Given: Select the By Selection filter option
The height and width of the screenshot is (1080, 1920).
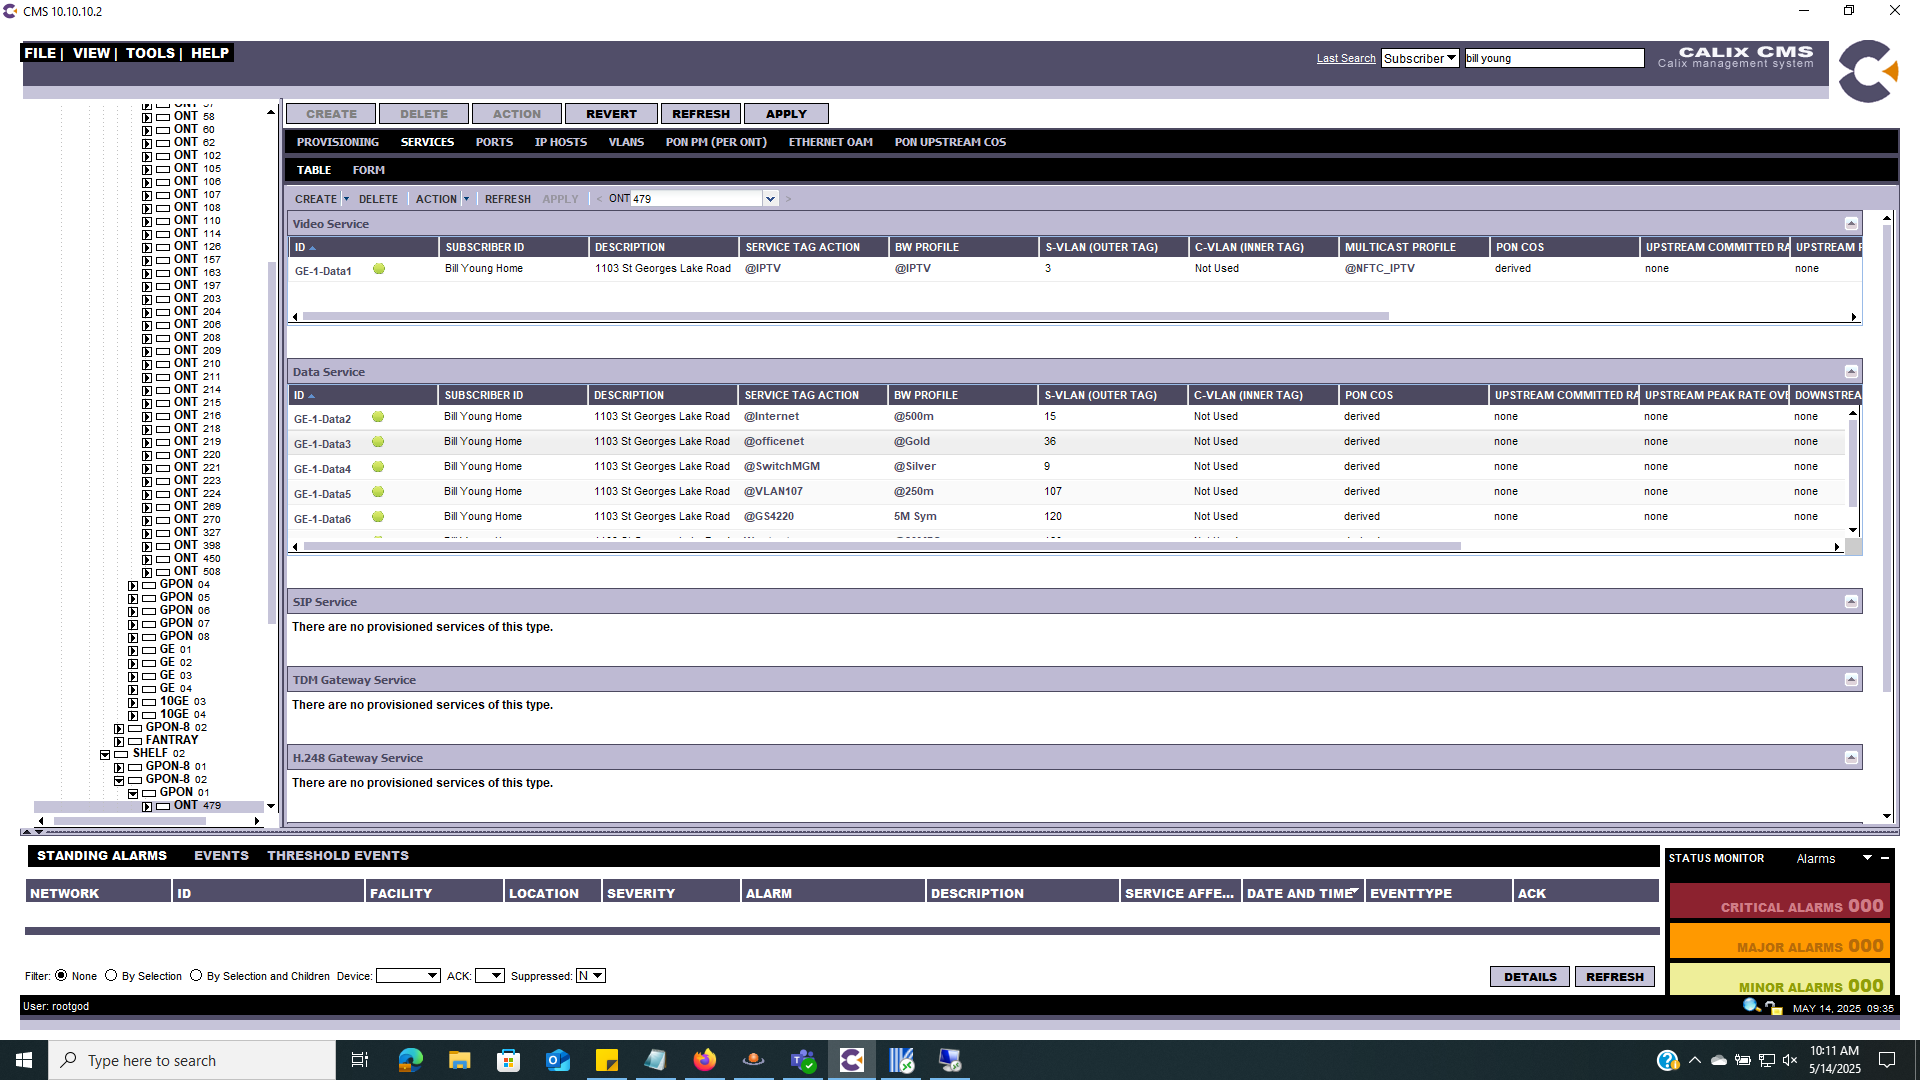Looking at the screenshot, I should click(x=111, y=976).
